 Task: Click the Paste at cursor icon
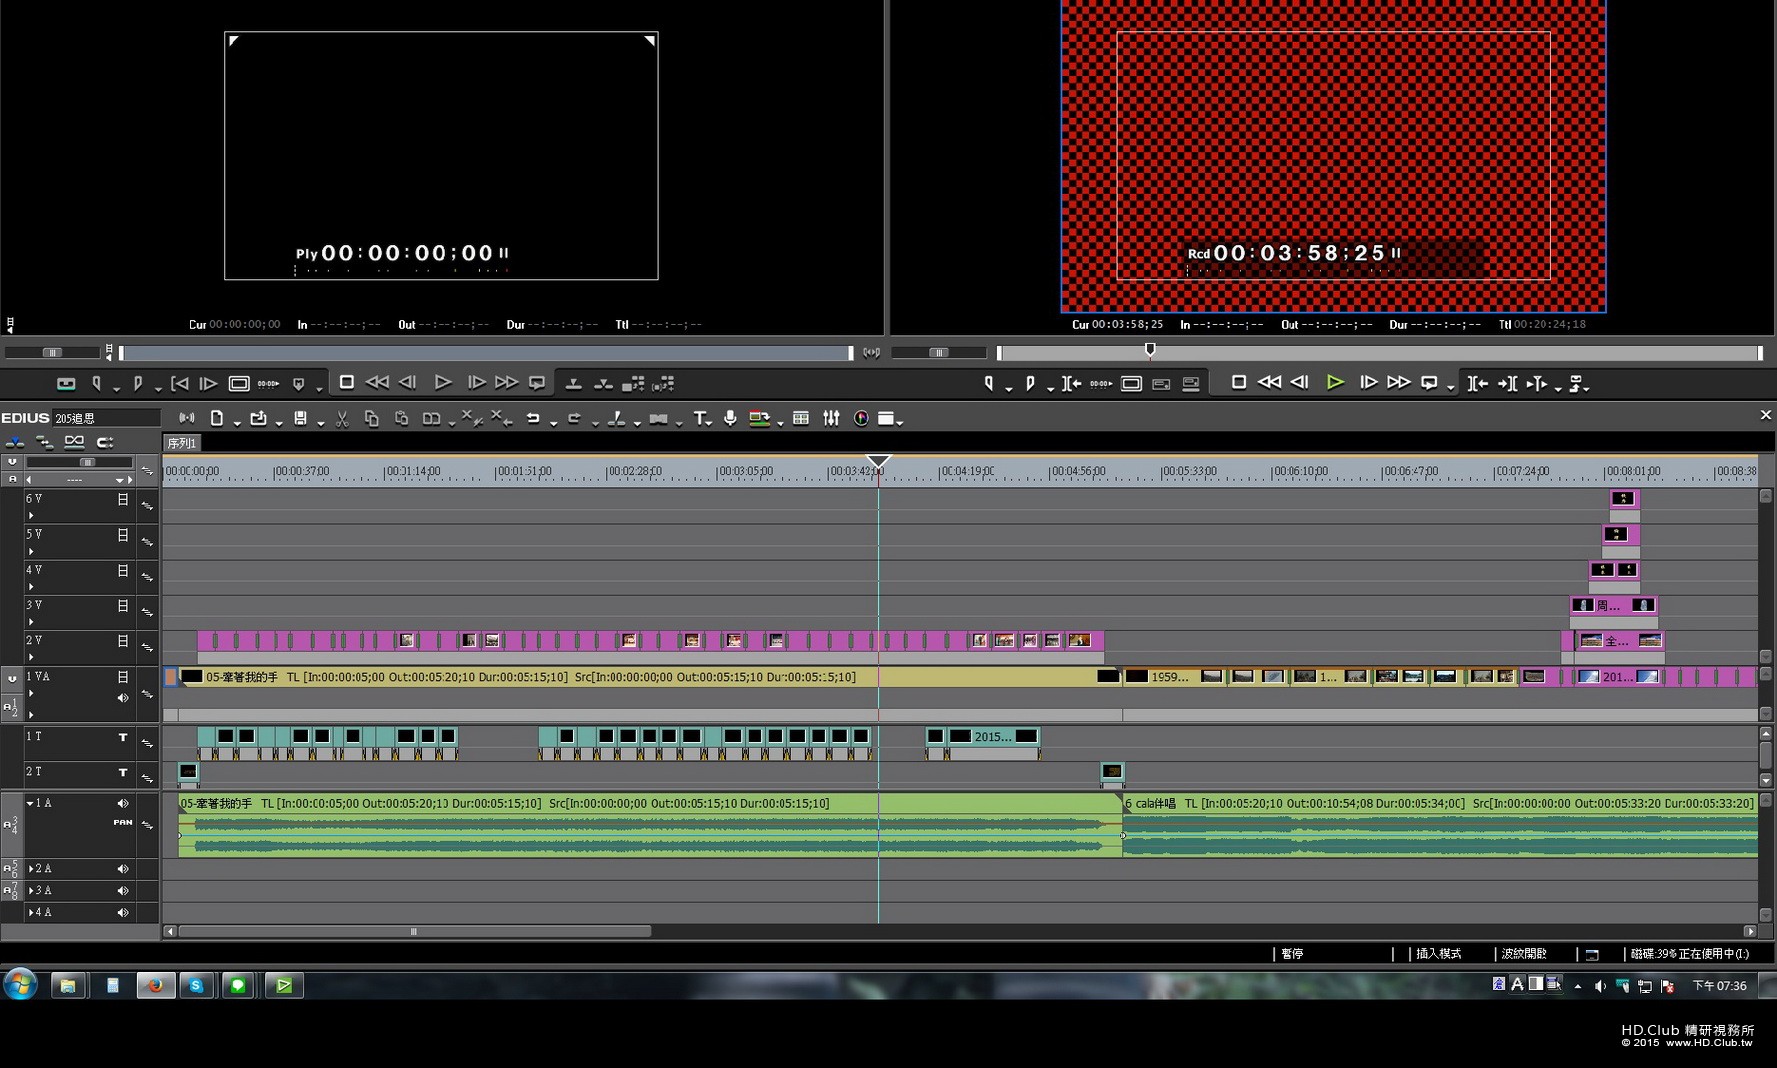coord(401,419)
